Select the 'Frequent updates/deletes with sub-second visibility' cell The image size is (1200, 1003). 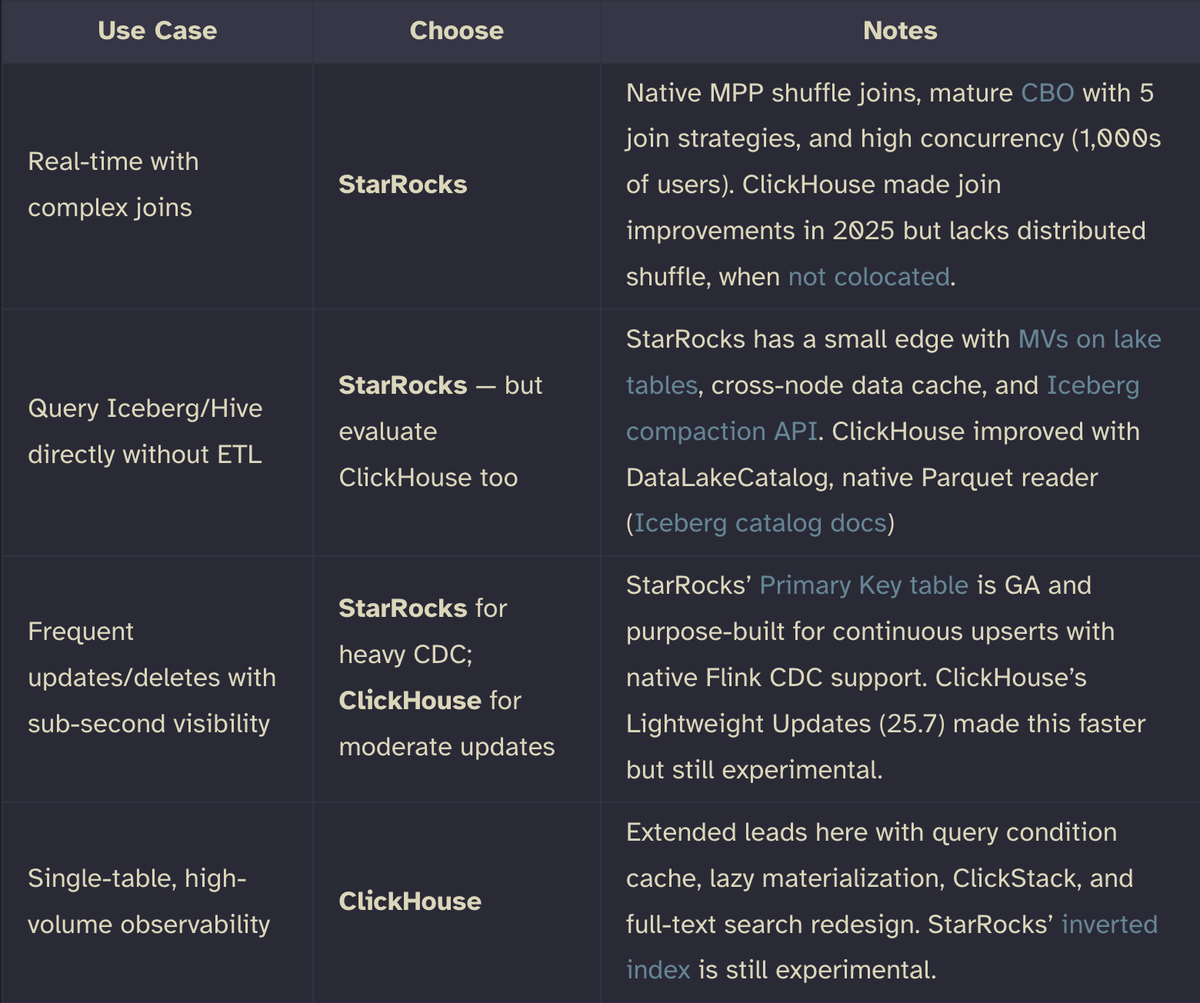point(157,678)
